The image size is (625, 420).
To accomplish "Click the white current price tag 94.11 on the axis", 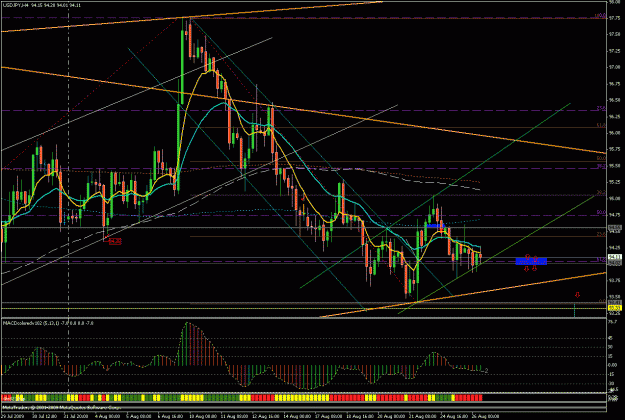I will (x=614, y=257).
